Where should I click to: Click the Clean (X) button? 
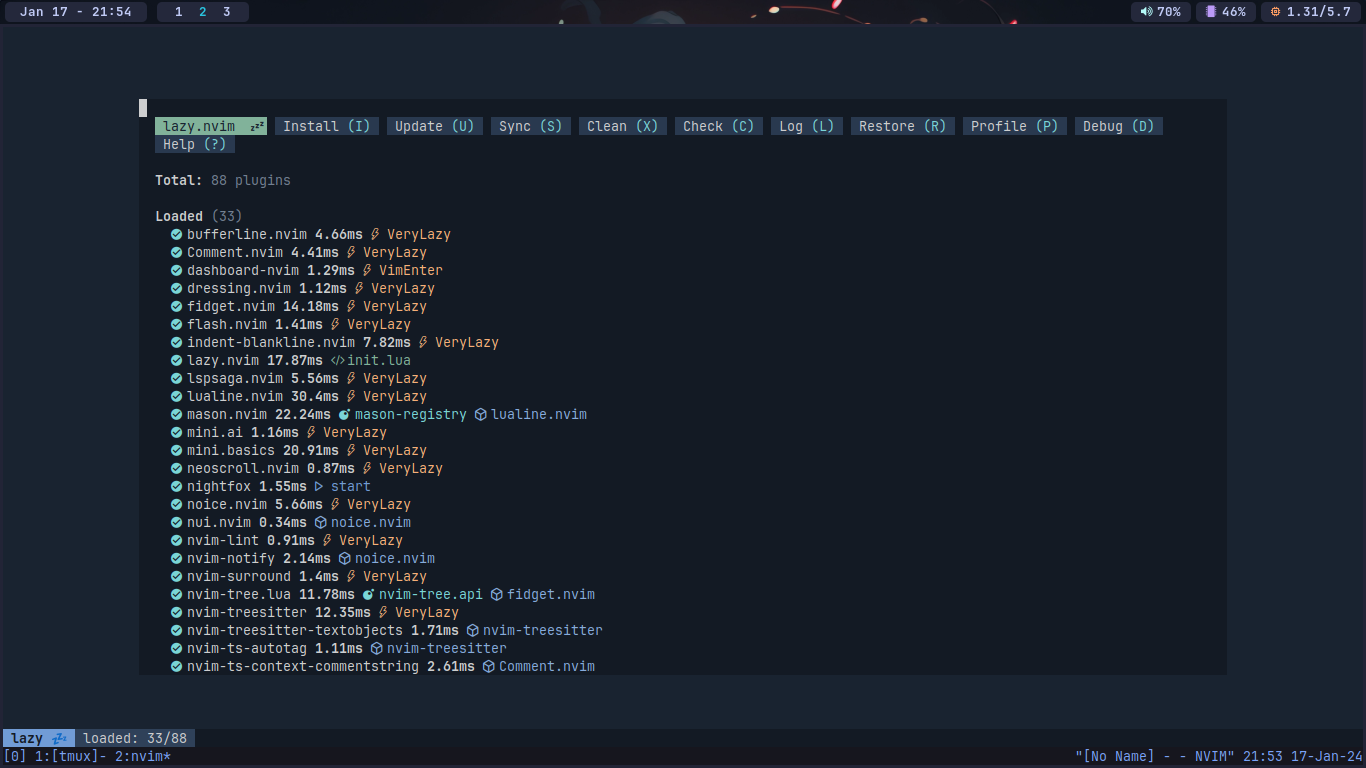point(623,126)
